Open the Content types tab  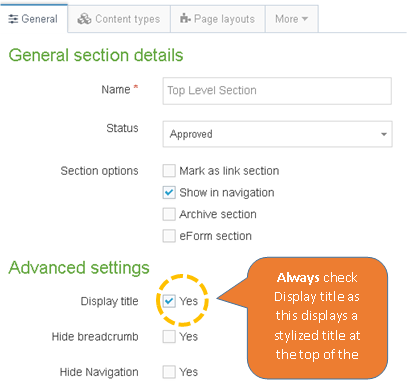(119, 19)
